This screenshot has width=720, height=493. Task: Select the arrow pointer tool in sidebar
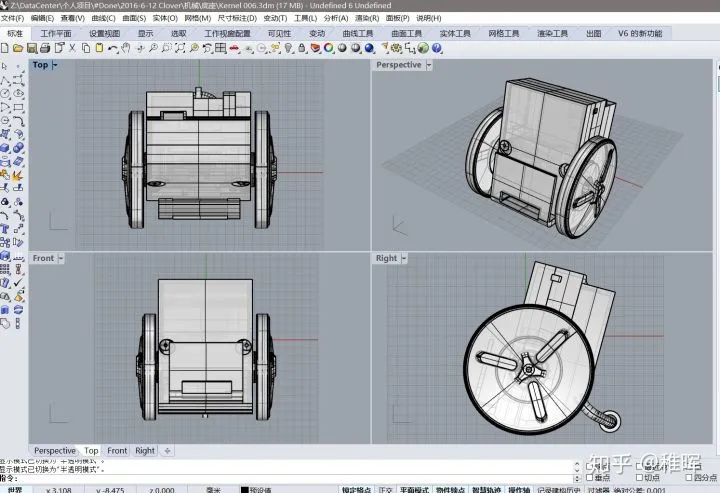pyautogui.click(x=5, y=67)
